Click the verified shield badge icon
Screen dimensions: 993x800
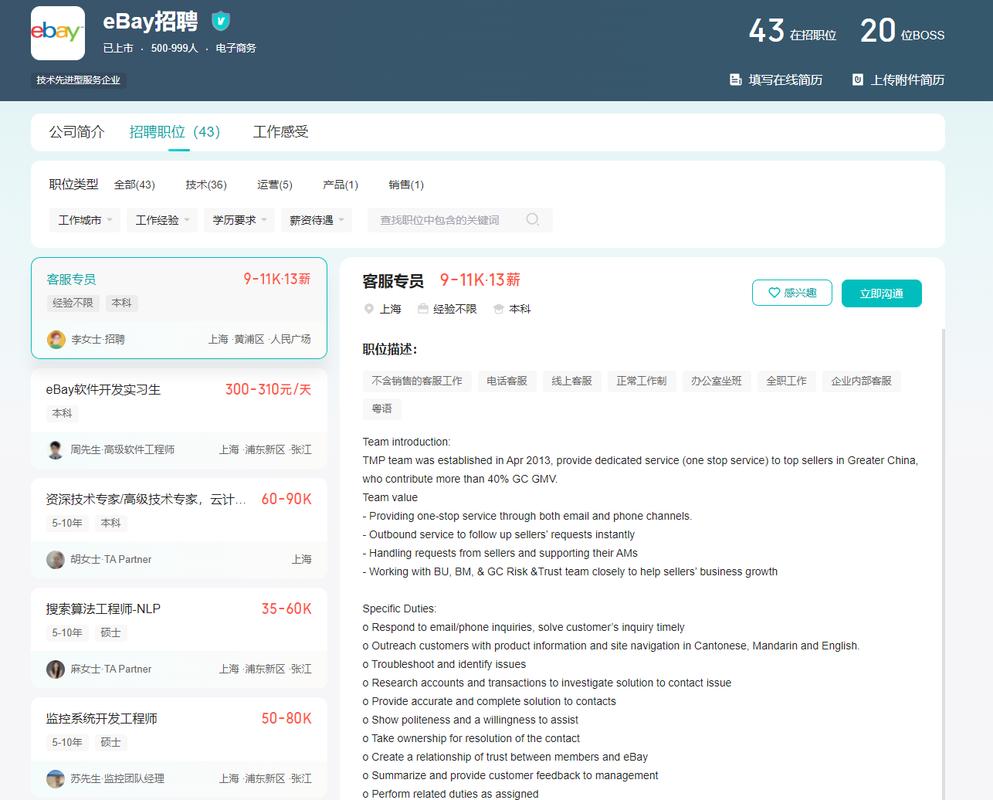point(220,21)
